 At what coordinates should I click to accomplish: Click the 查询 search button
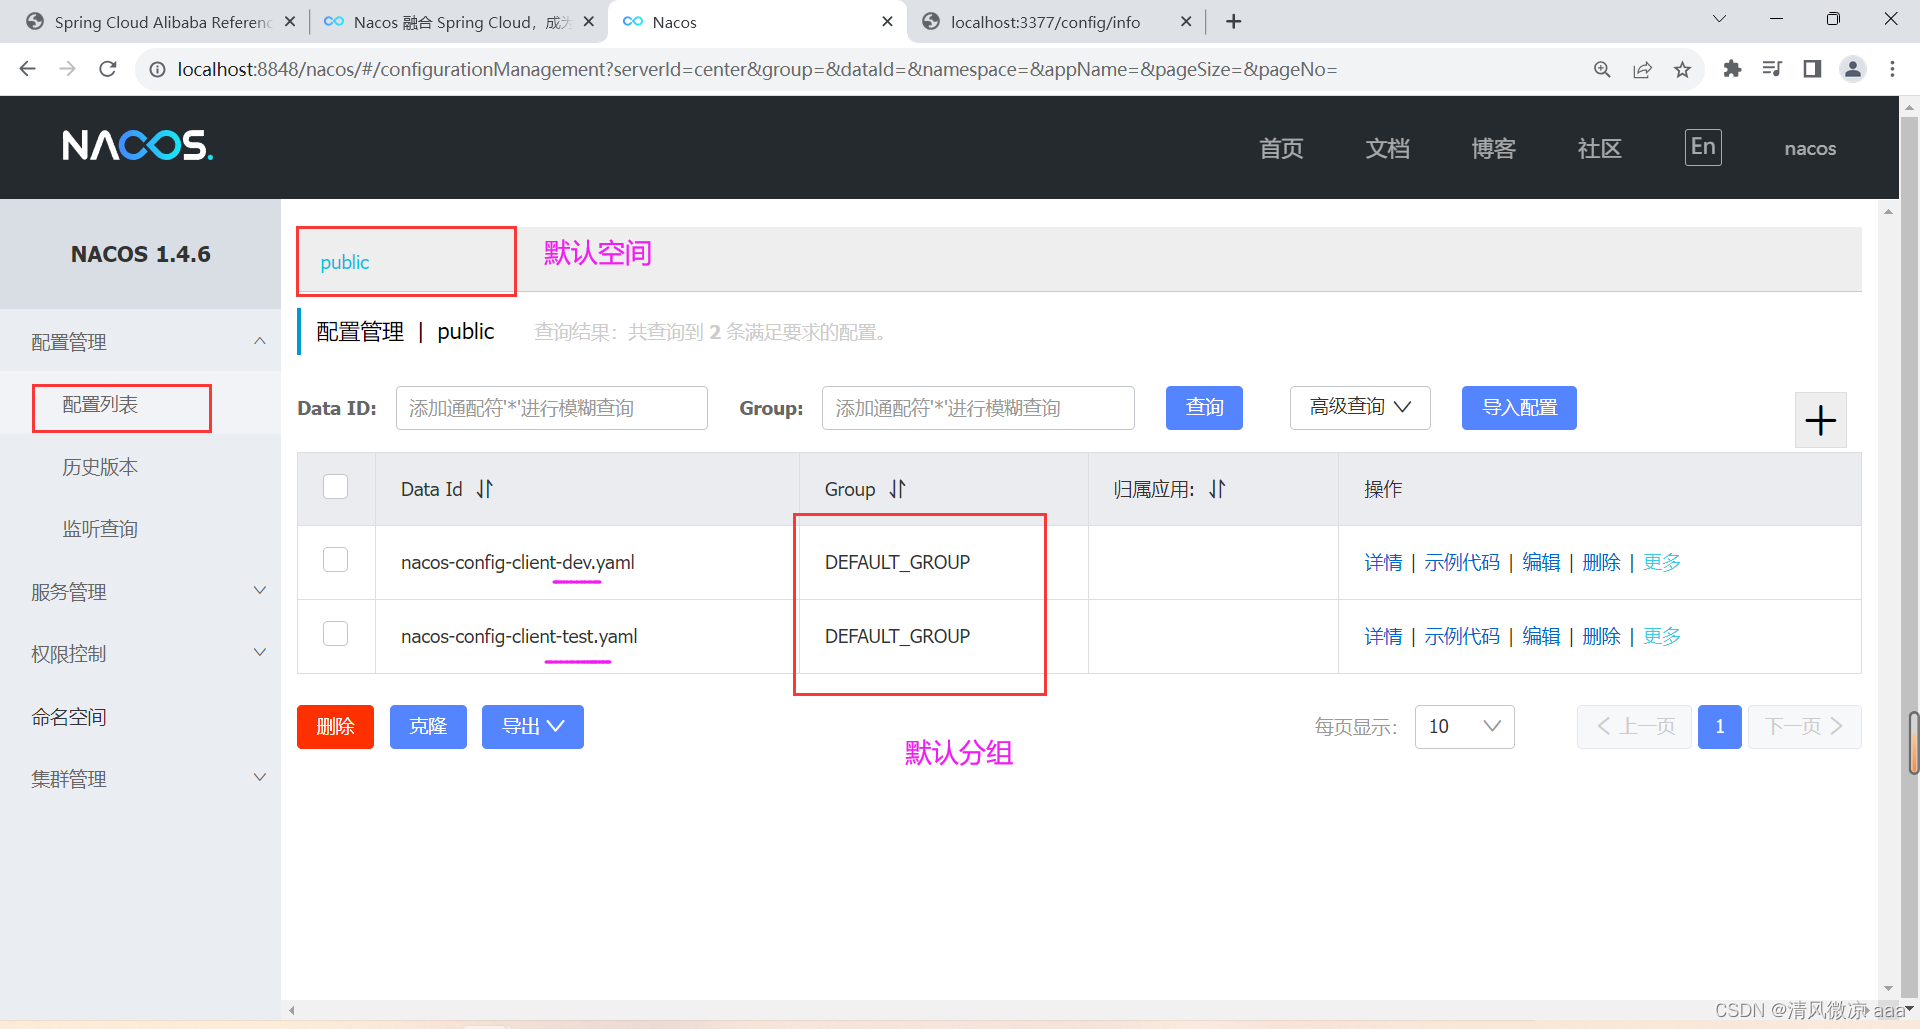(1204, 408)
